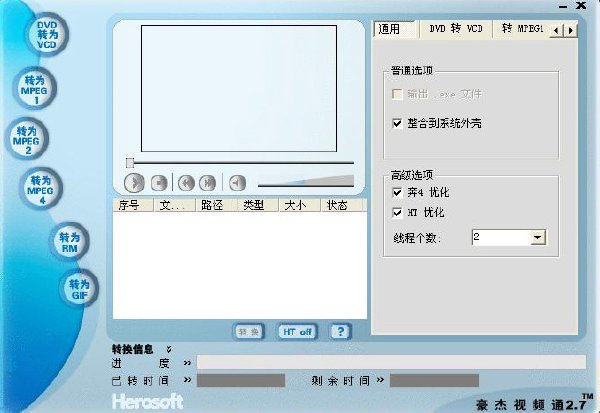
Task: Toggle the 输出 .exe 文件 checkbox
Action: pyautogui.click(x=397, y=94)
